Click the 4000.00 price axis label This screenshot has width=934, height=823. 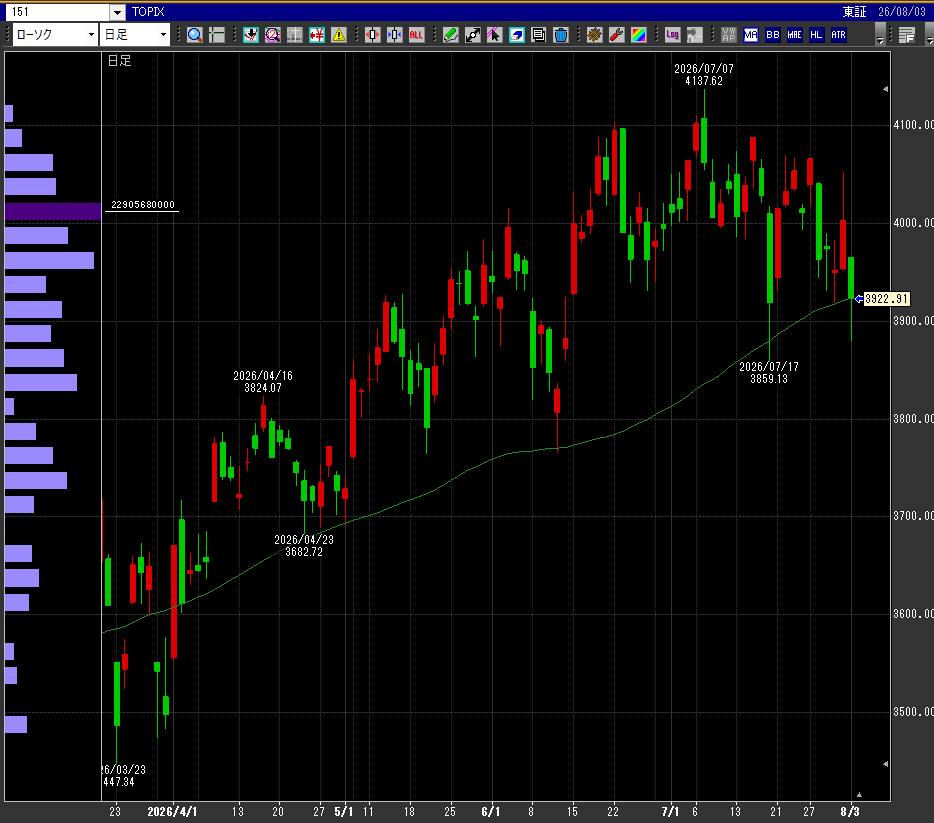(x=913, y=223)
